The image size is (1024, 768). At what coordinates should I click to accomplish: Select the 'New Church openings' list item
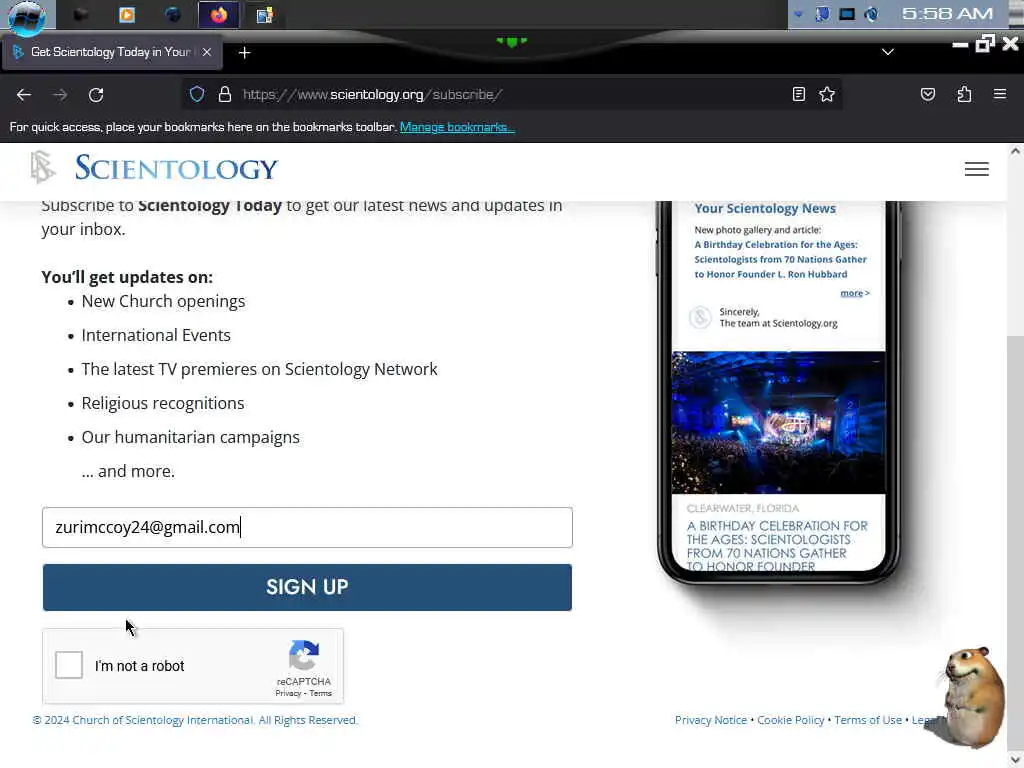pos(163,301)
